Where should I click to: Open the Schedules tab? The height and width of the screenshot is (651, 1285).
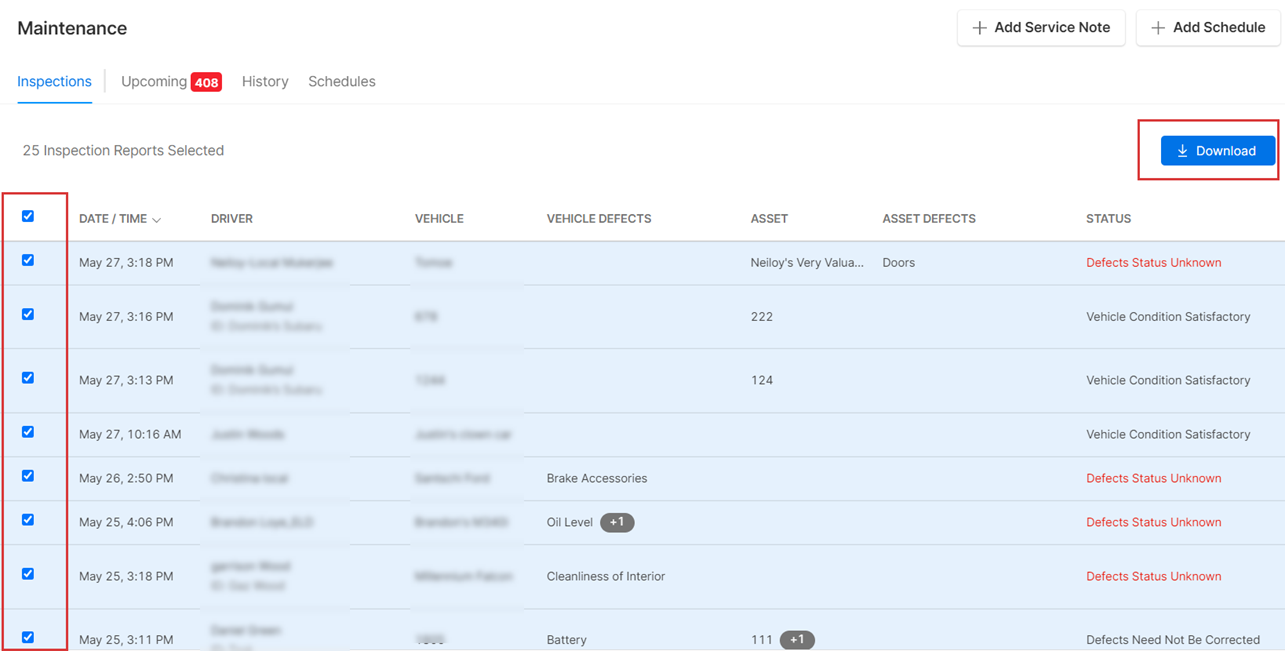point(341,82)
